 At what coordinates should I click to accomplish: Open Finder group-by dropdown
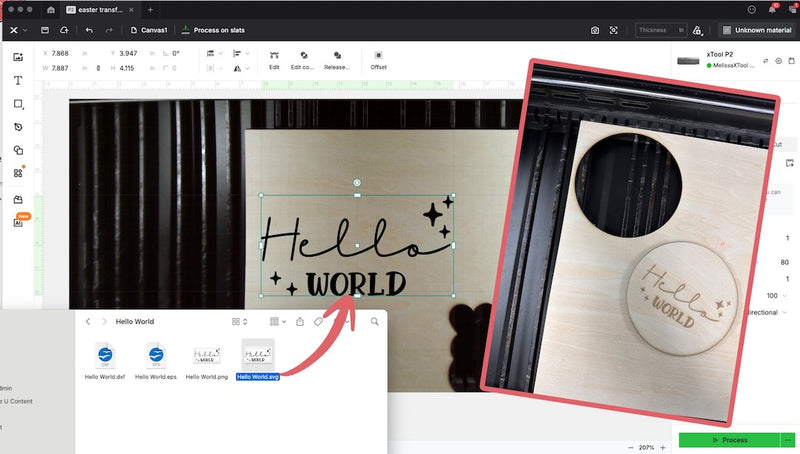(278, 322)
